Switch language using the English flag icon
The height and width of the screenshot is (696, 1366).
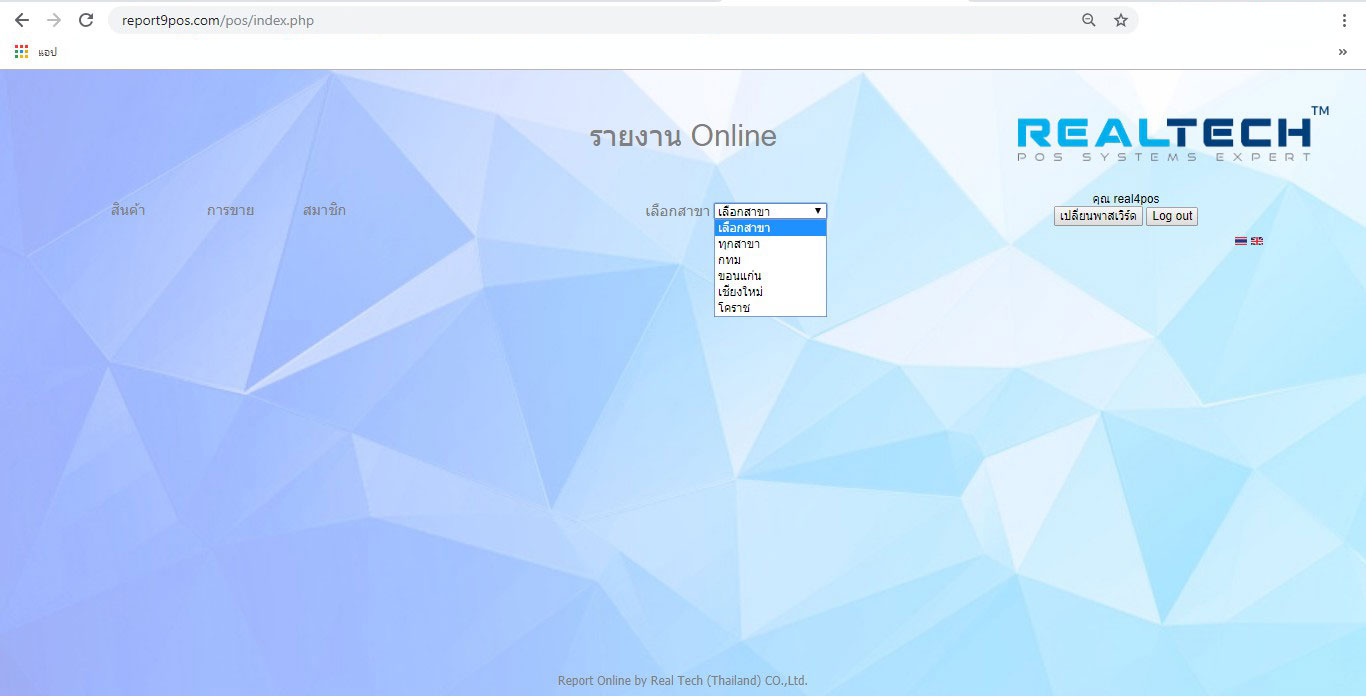(1257, 241)
